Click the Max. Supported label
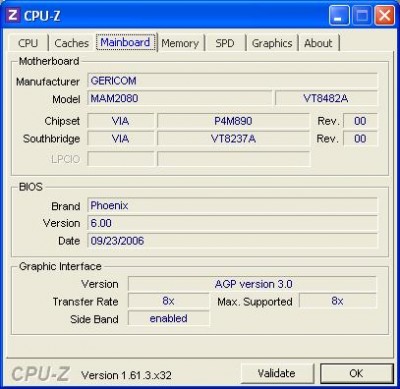 click(255, 302)
